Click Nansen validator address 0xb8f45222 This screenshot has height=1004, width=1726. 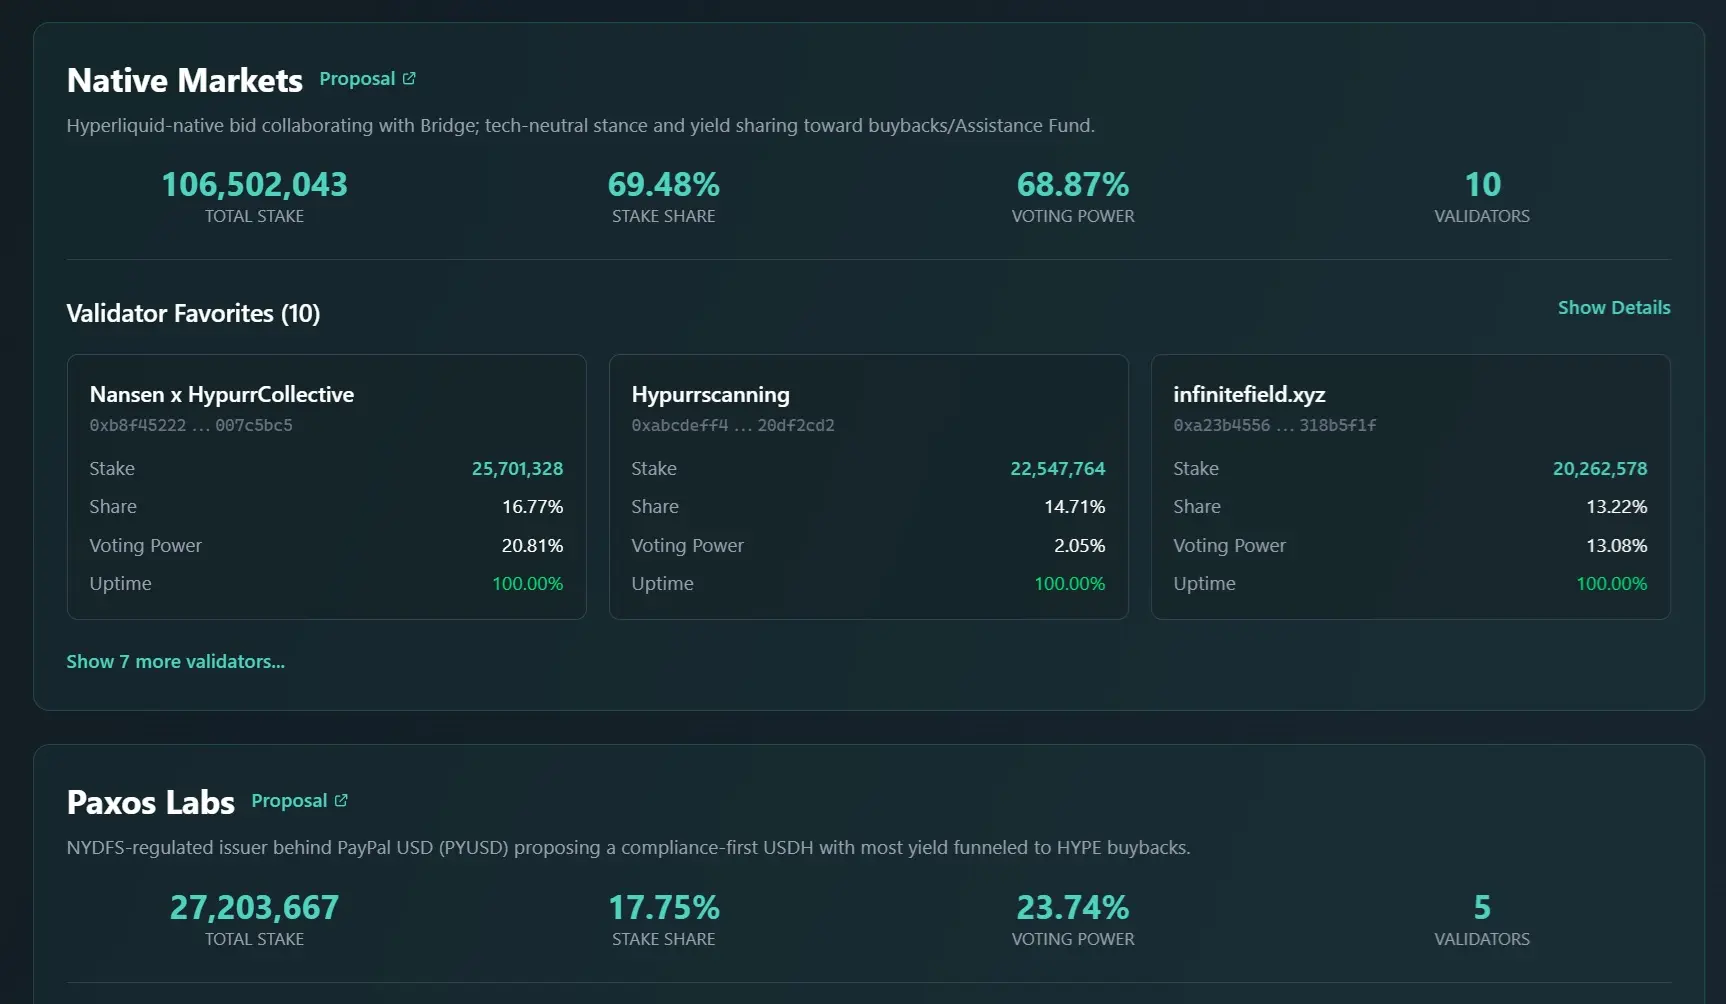[x=191, y=425]
